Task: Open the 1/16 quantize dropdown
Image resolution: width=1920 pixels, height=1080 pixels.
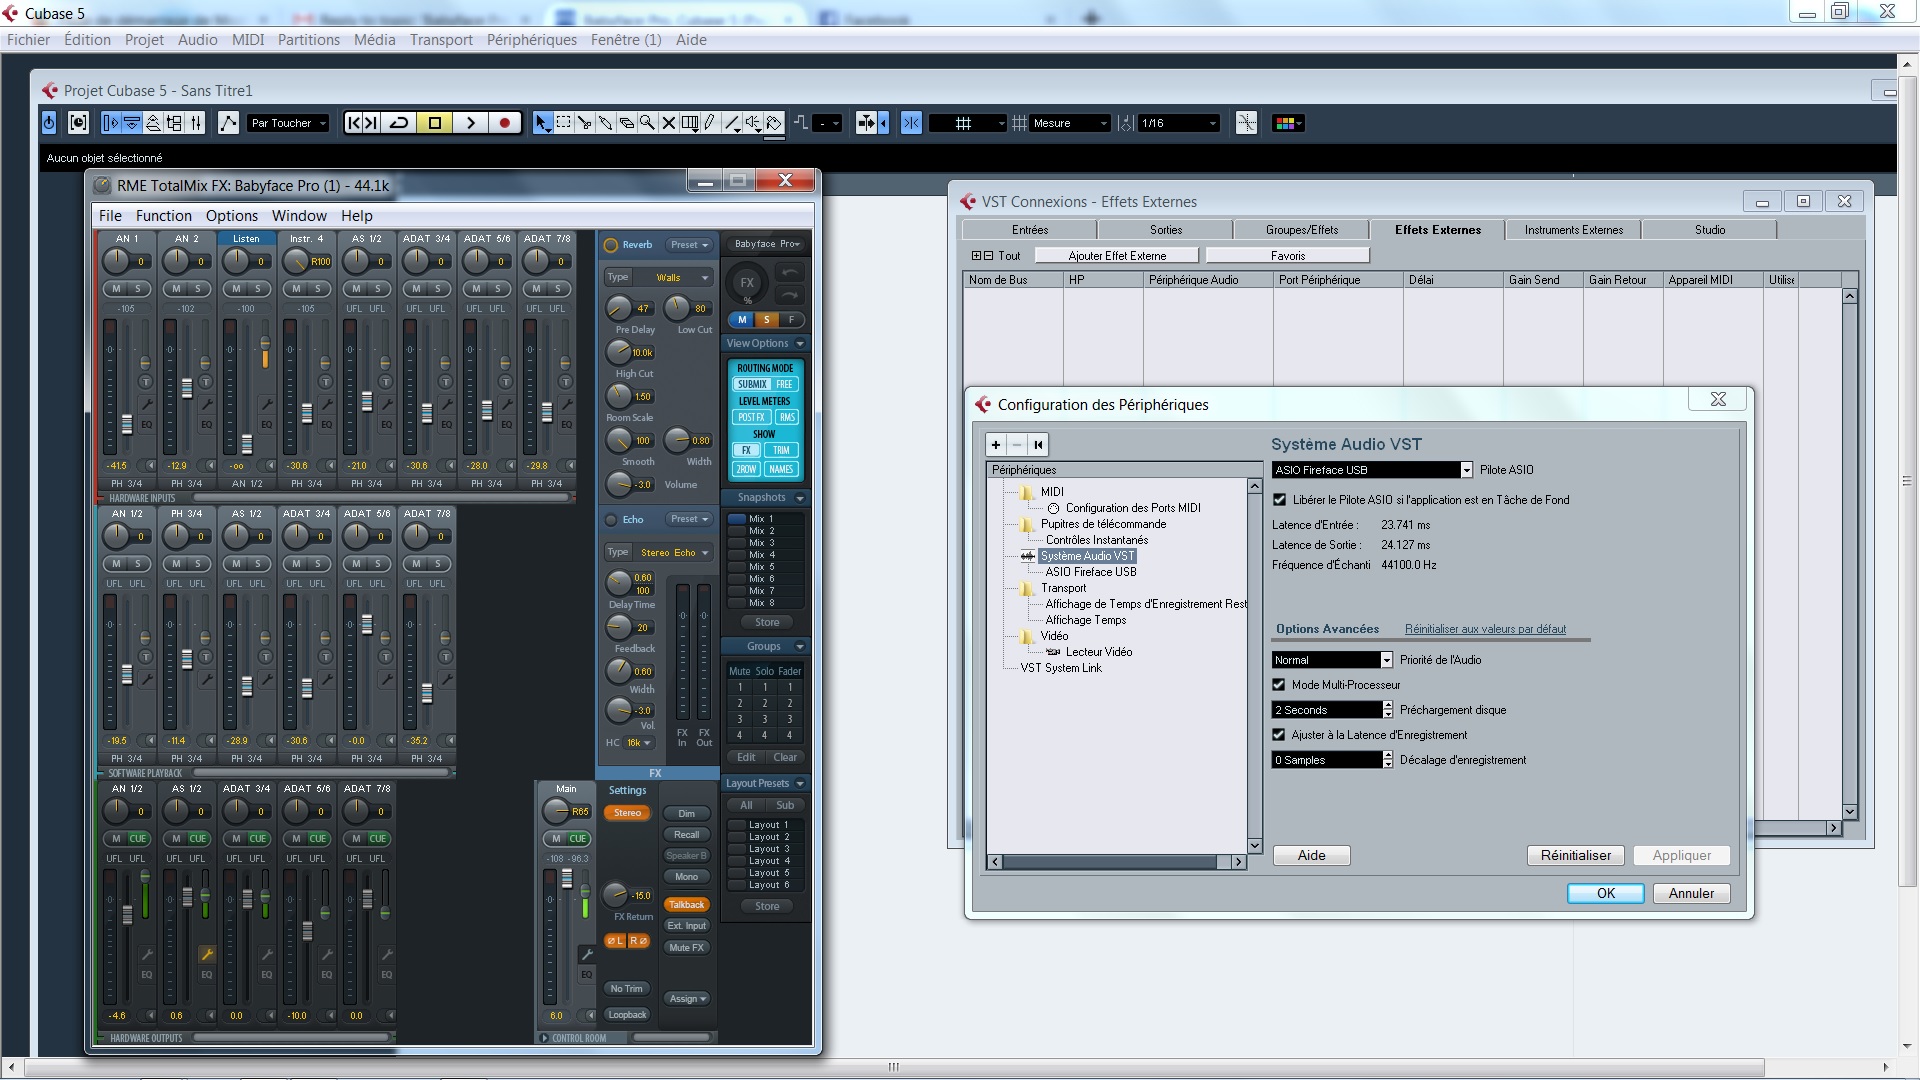Action: [x=1179, y=123]
